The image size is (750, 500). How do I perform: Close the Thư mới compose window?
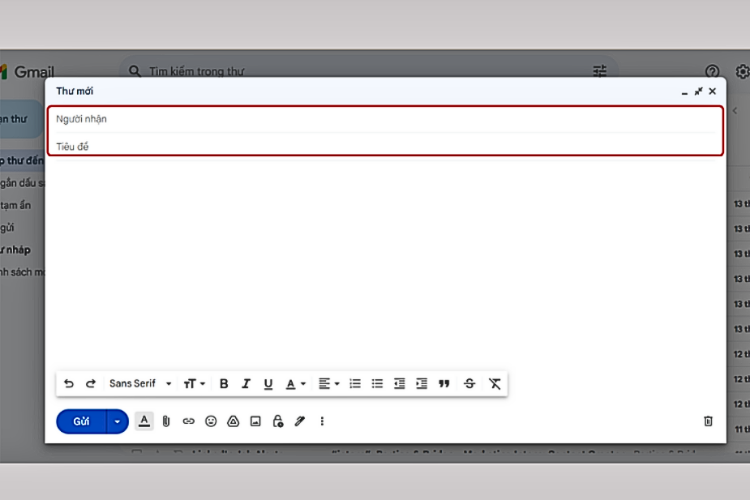pyautogui.click(x=712, y=91)
